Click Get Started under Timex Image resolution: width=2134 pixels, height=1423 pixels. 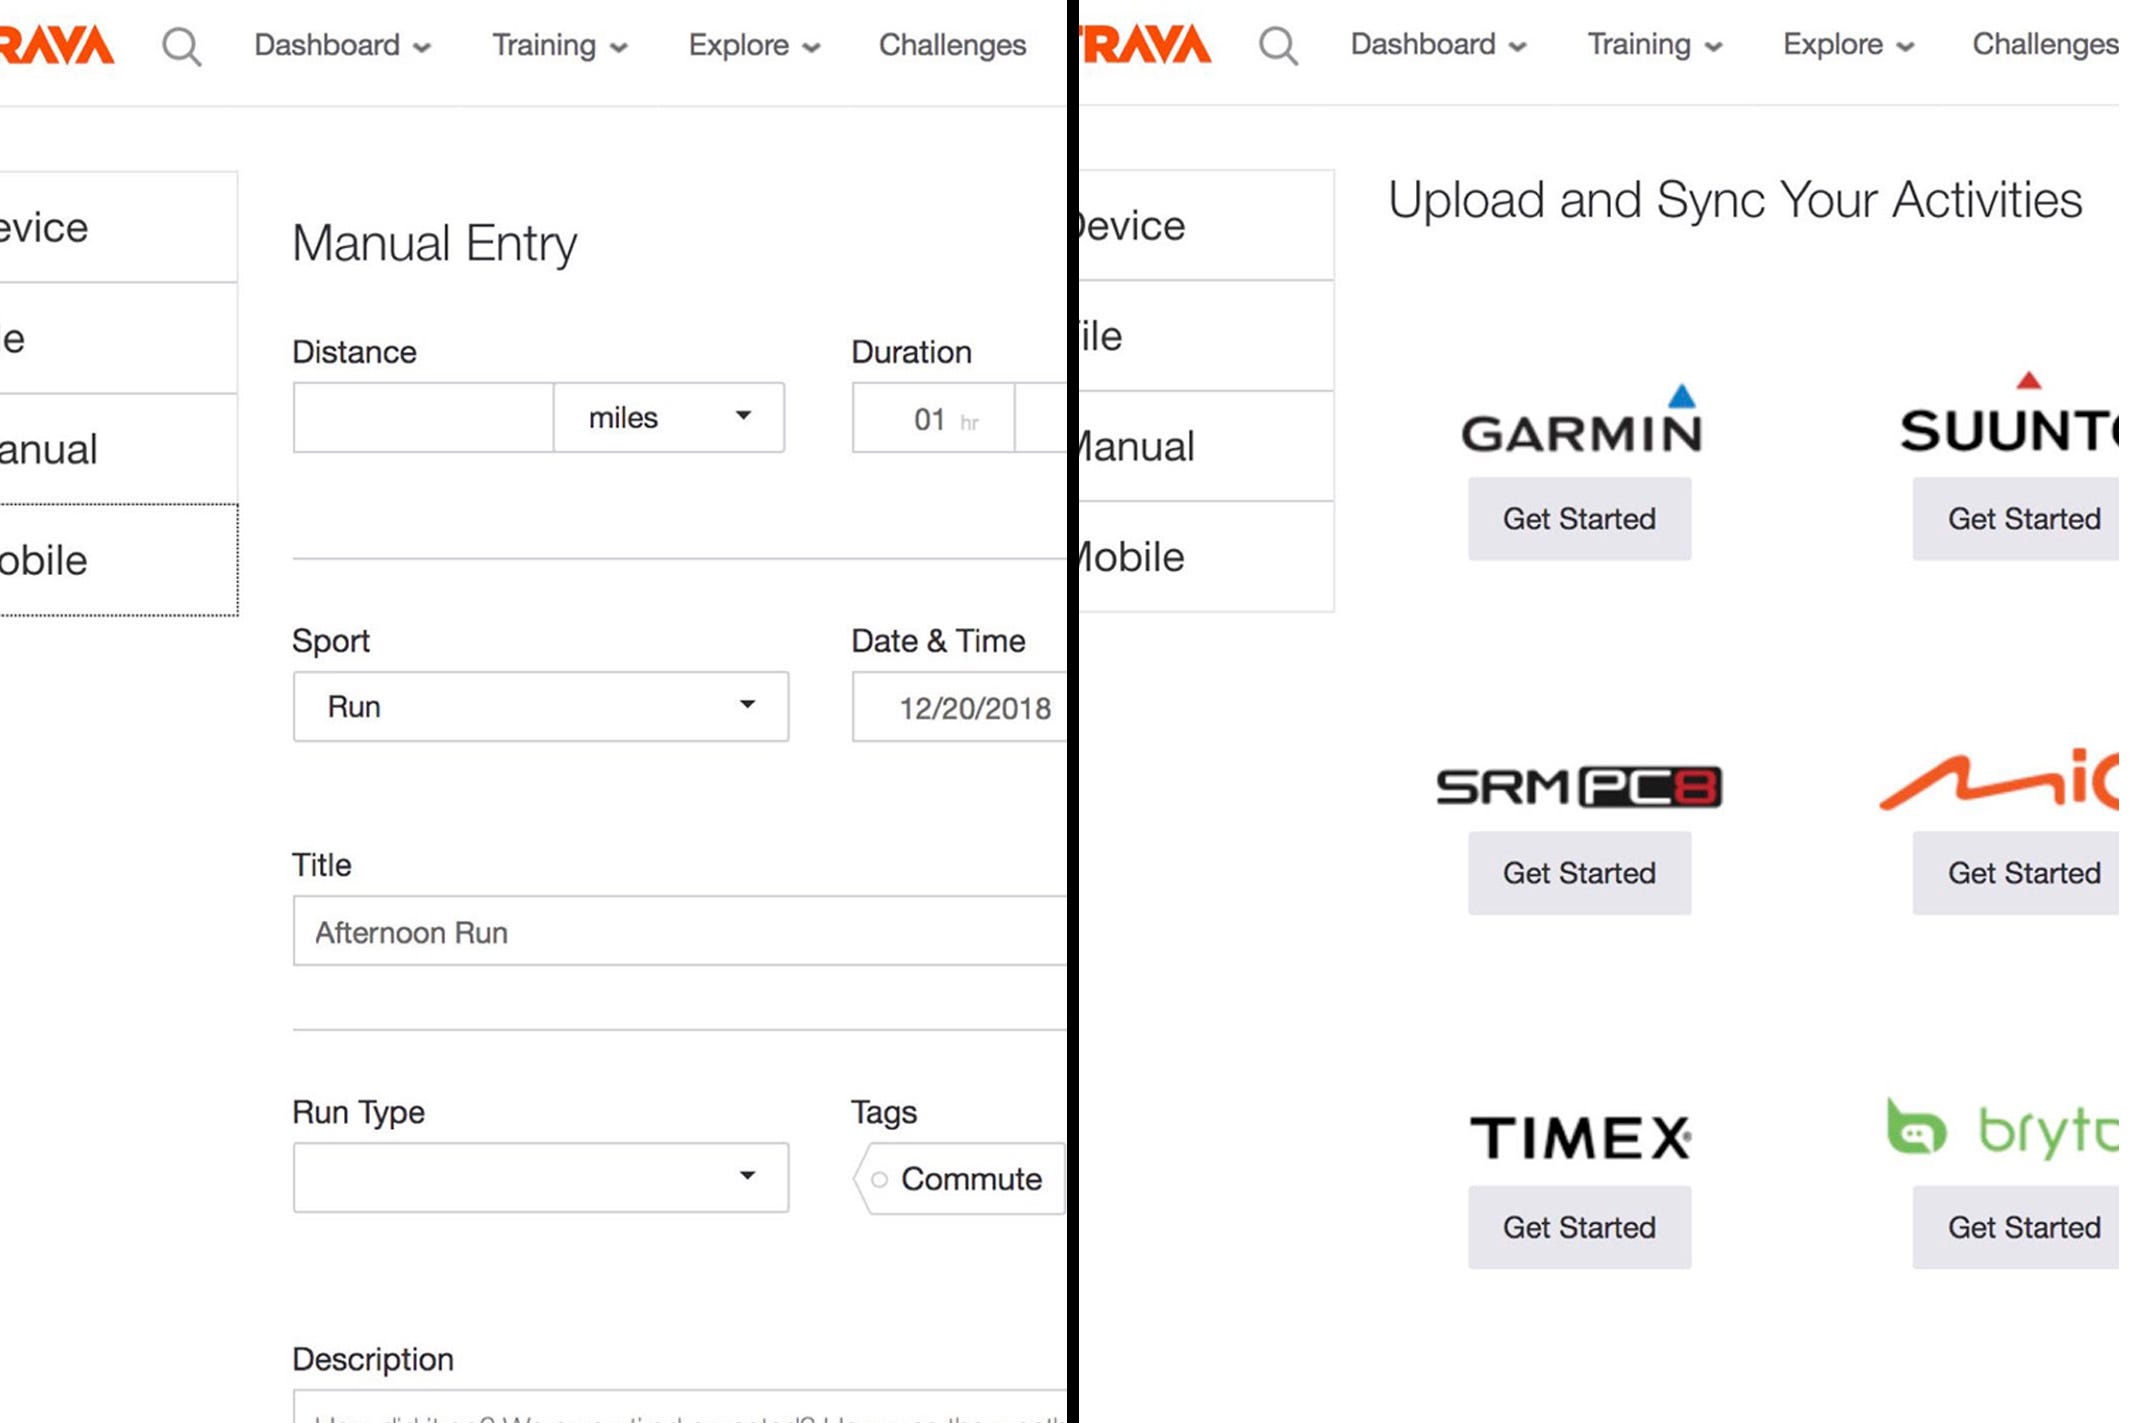click(1579, 1227)
